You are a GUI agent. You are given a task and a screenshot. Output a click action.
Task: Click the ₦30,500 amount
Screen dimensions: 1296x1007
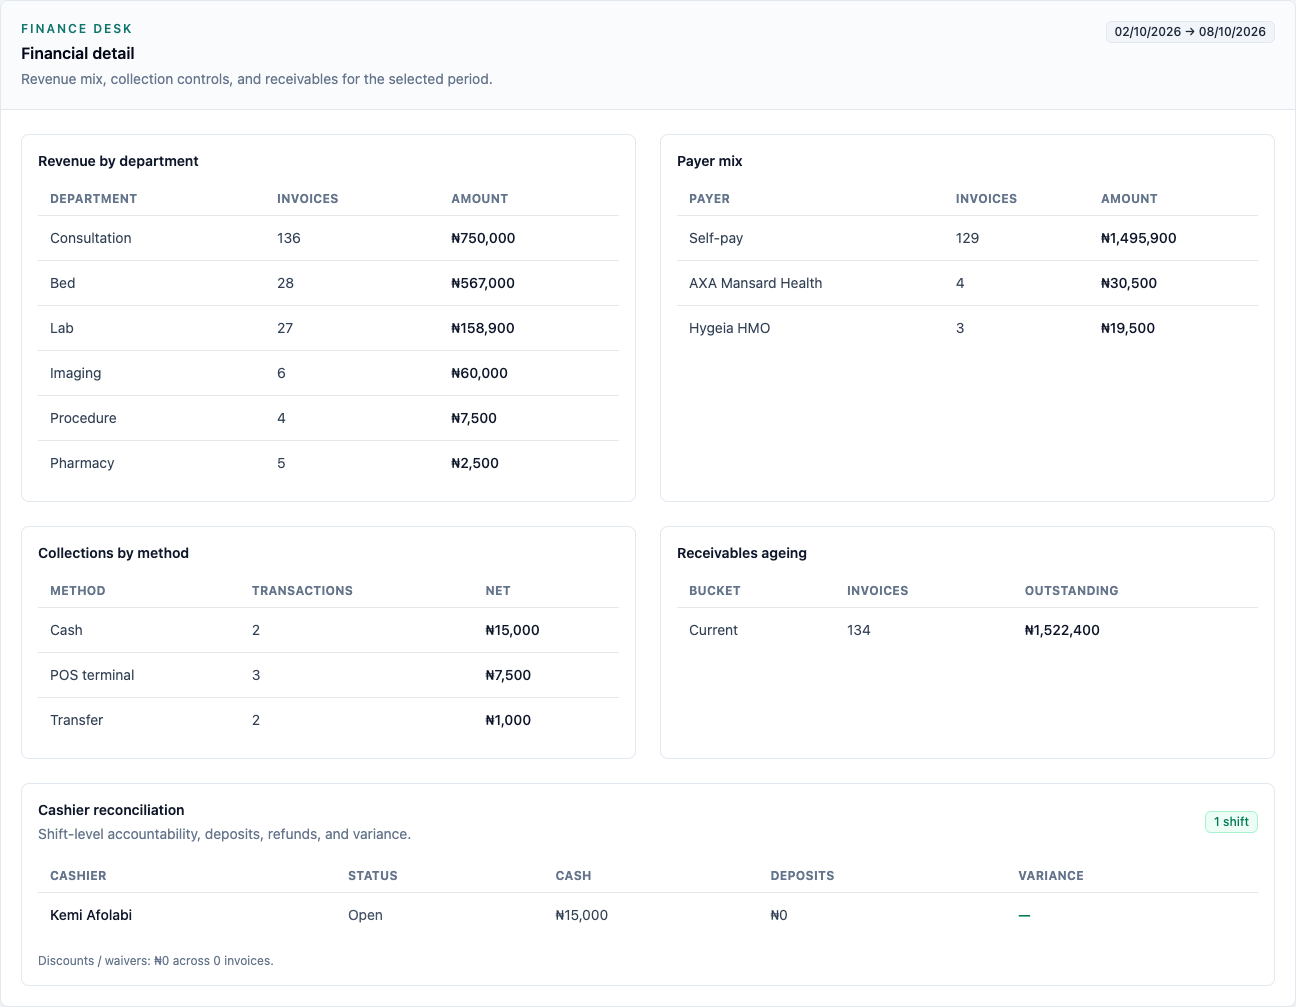[1129, 283]
